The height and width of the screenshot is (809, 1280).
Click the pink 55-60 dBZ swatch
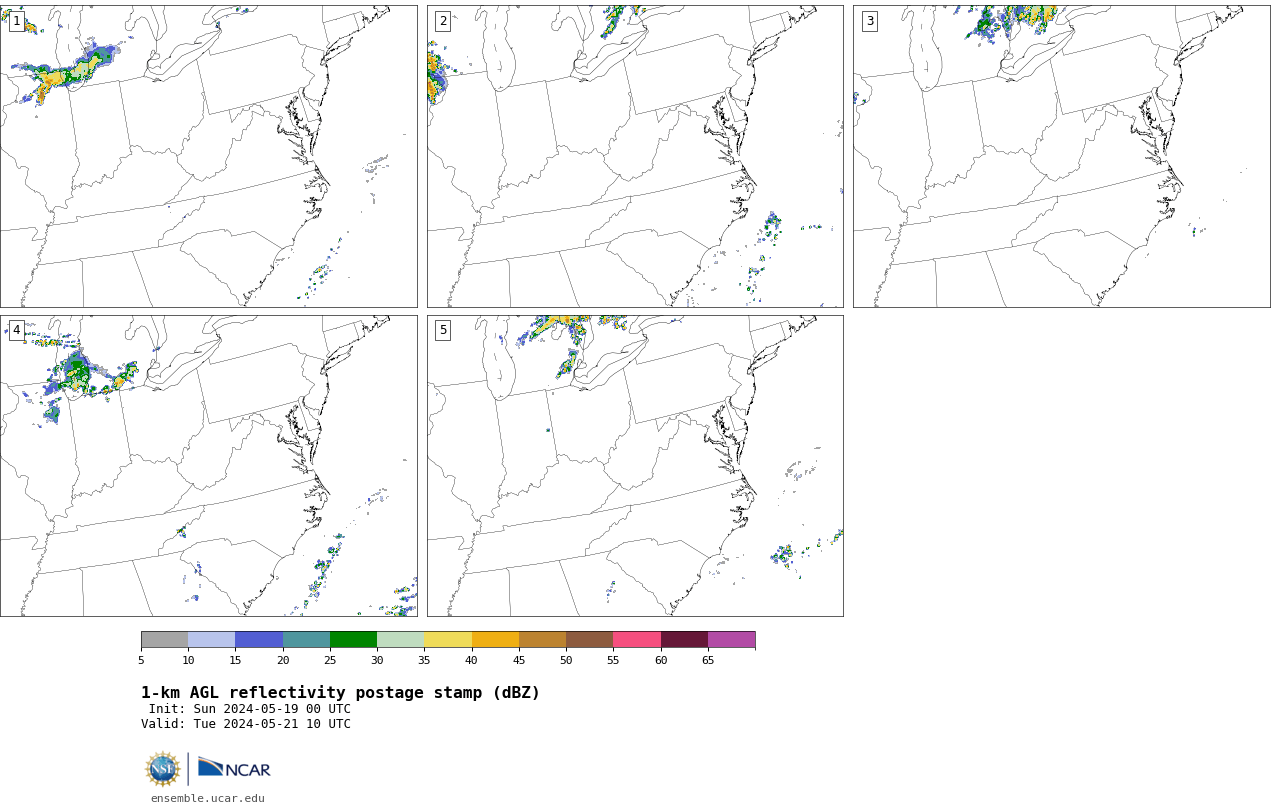click(637, 640)
